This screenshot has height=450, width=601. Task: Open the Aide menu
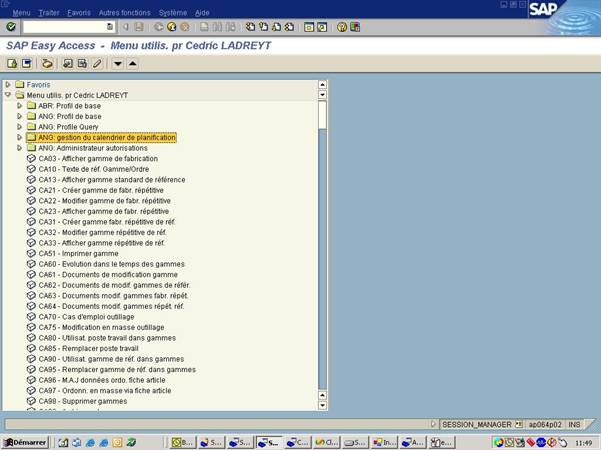(x=202, y=13)
